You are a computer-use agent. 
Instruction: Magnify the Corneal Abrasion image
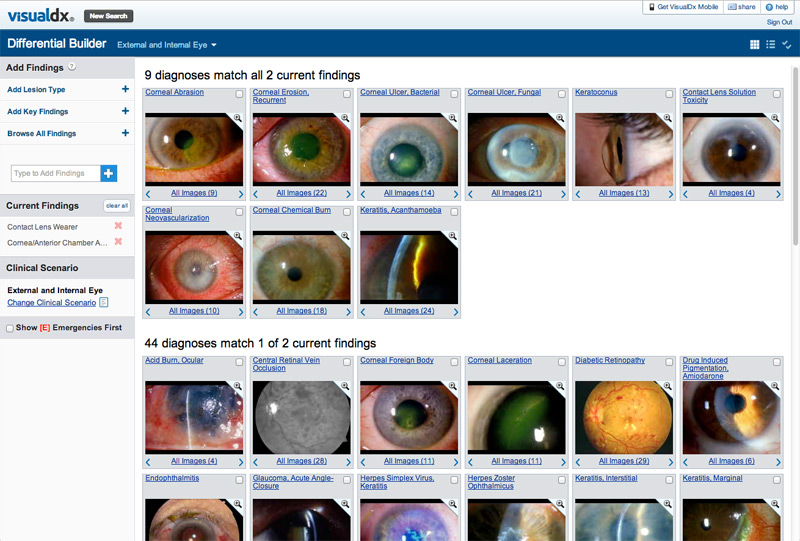tap(238, 118)
